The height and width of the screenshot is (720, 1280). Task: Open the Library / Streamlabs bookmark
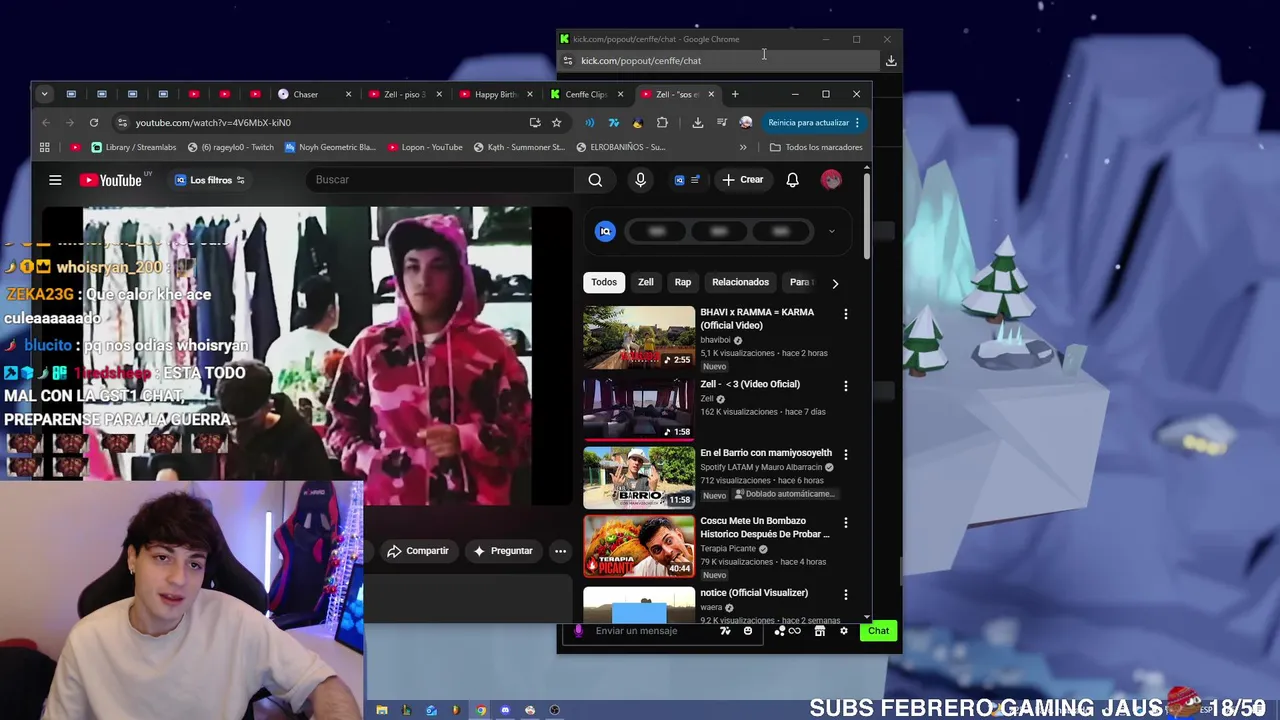[x=133, y=147]
